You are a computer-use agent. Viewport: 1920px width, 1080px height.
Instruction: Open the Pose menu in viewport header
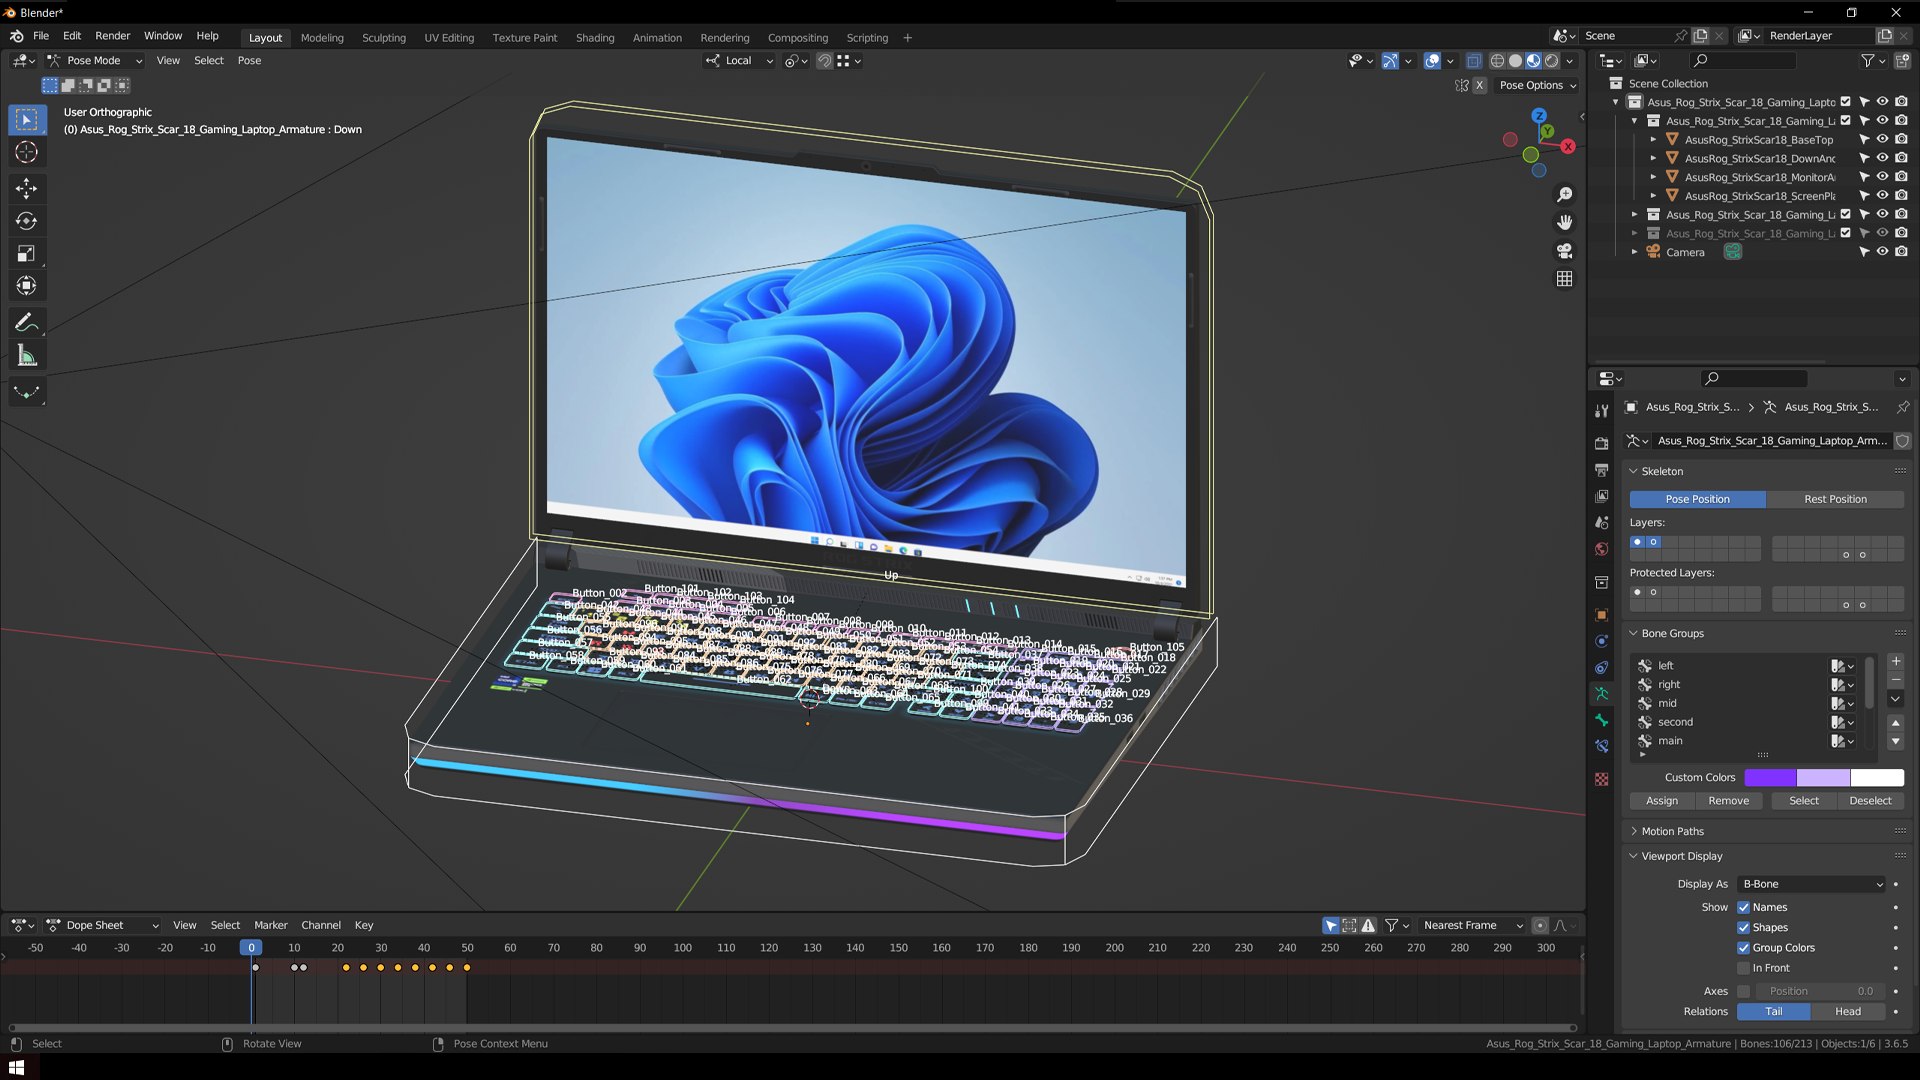(249, 61)
